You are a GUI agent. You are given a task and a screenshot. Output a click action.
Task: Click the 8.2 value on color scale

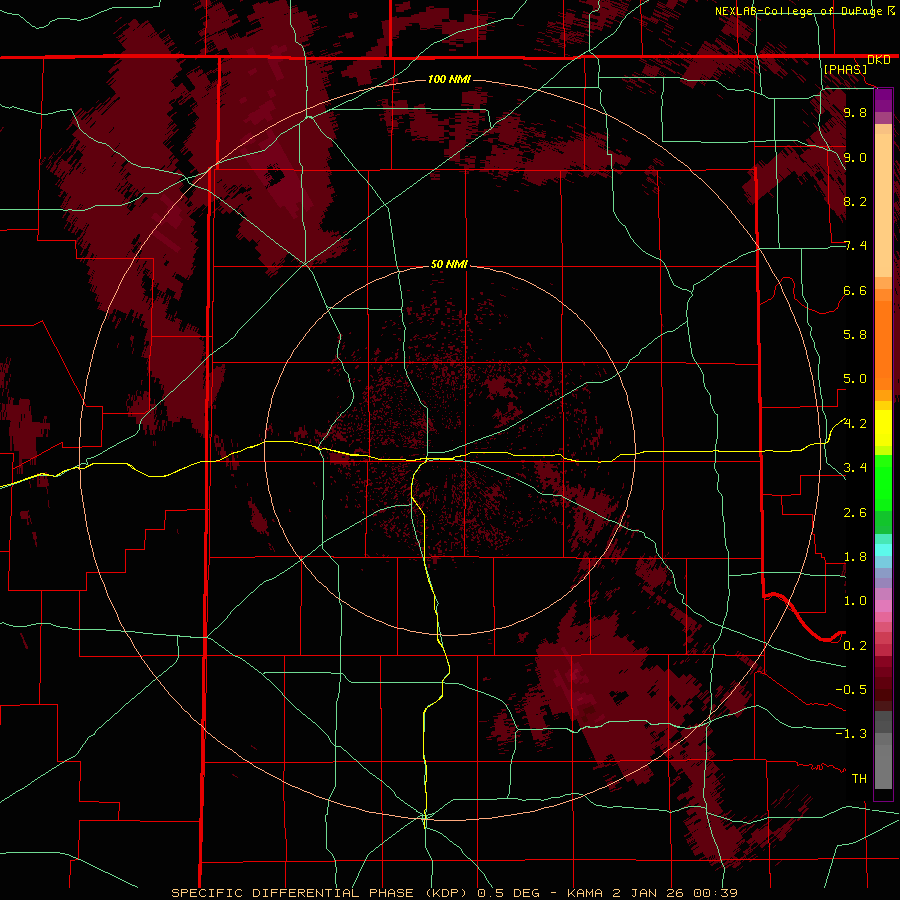[855, 201]
